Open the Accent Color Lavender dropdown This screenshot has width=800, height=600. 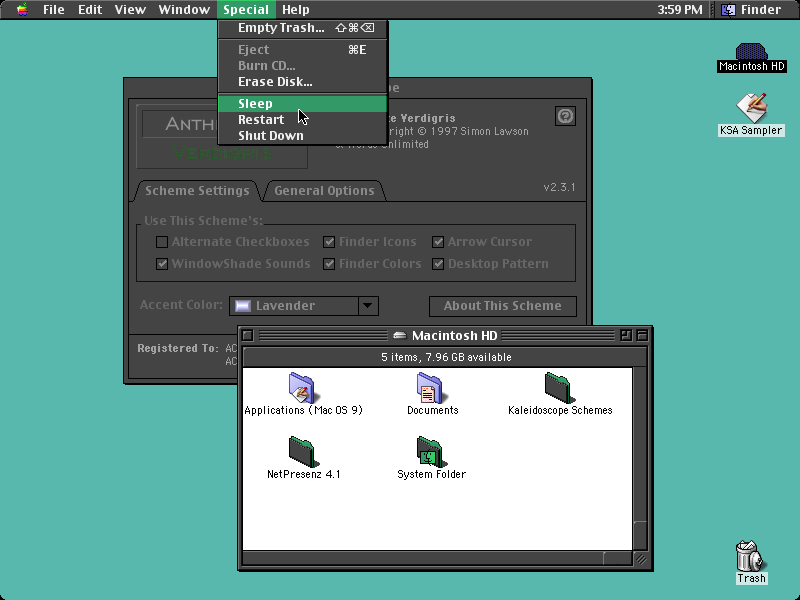[304, 306]
